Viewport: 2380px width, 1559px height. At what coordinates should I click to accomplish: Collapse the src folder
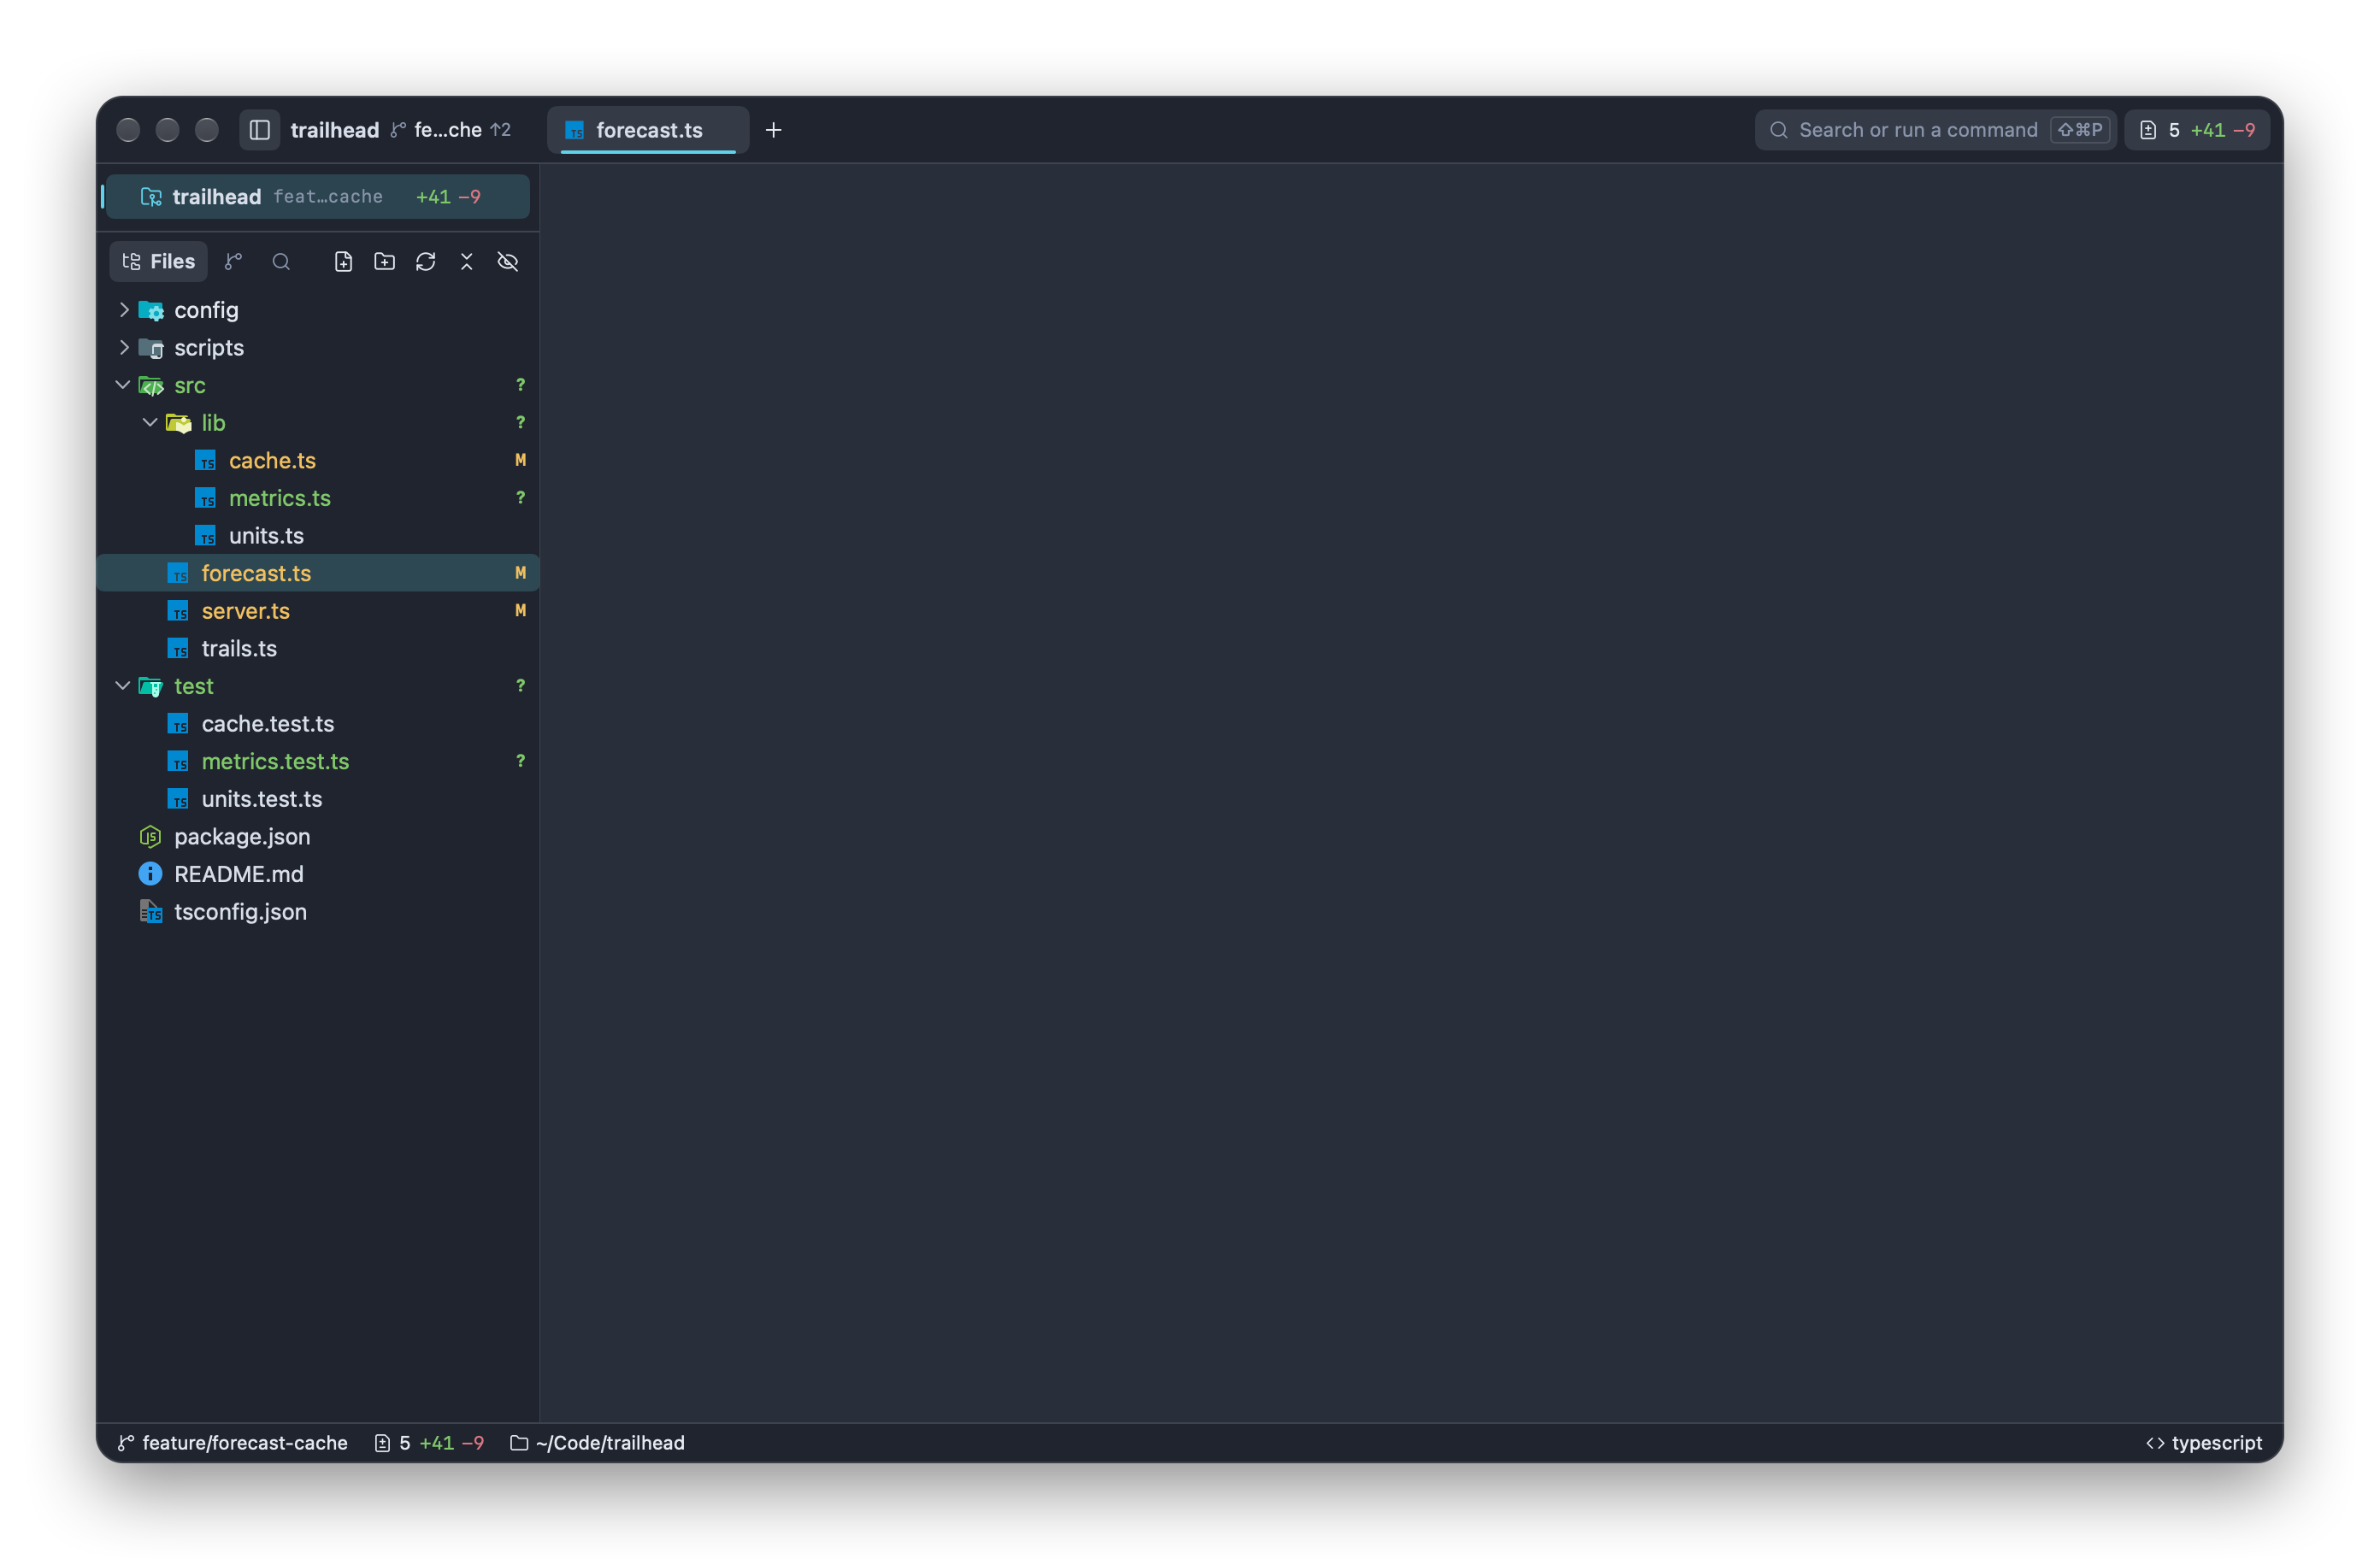123,385
